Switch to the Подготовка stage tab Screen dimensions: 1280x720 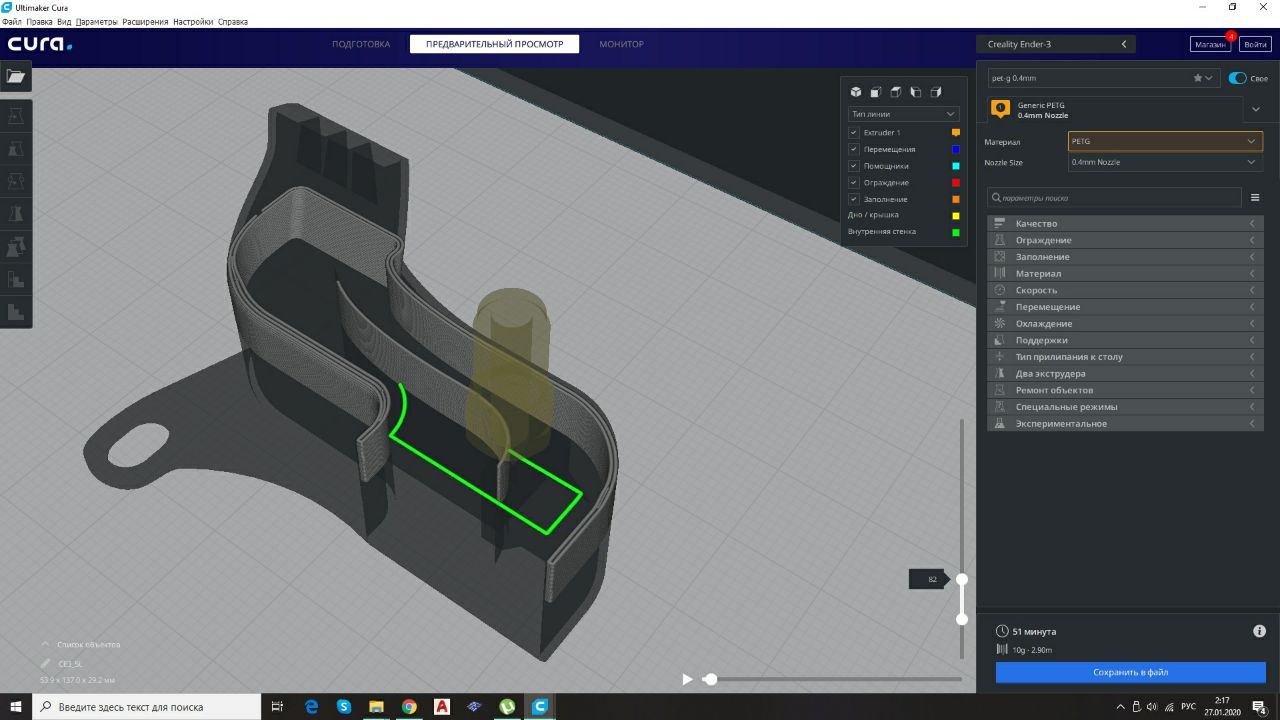tap(361, 44)
